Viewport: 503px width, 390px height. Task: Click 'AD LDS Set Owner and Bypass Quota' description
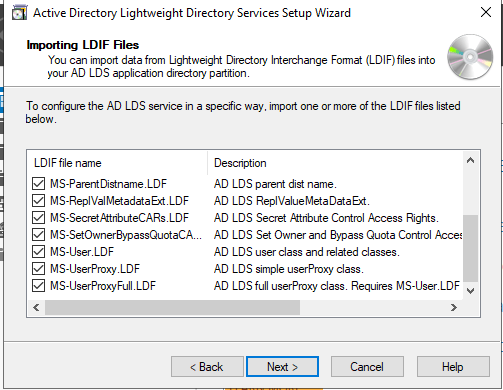(338, 235)
